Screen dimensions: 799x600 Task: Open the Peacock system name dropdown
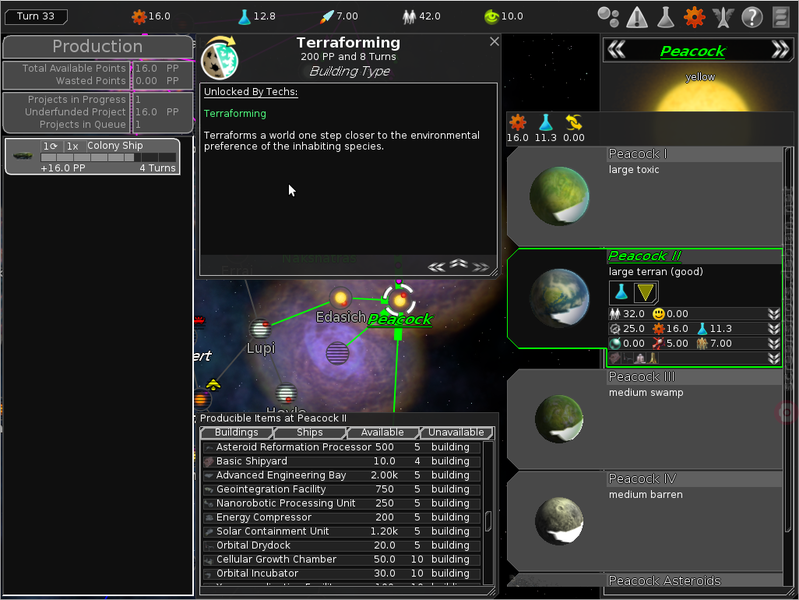[x=693, y=51]
